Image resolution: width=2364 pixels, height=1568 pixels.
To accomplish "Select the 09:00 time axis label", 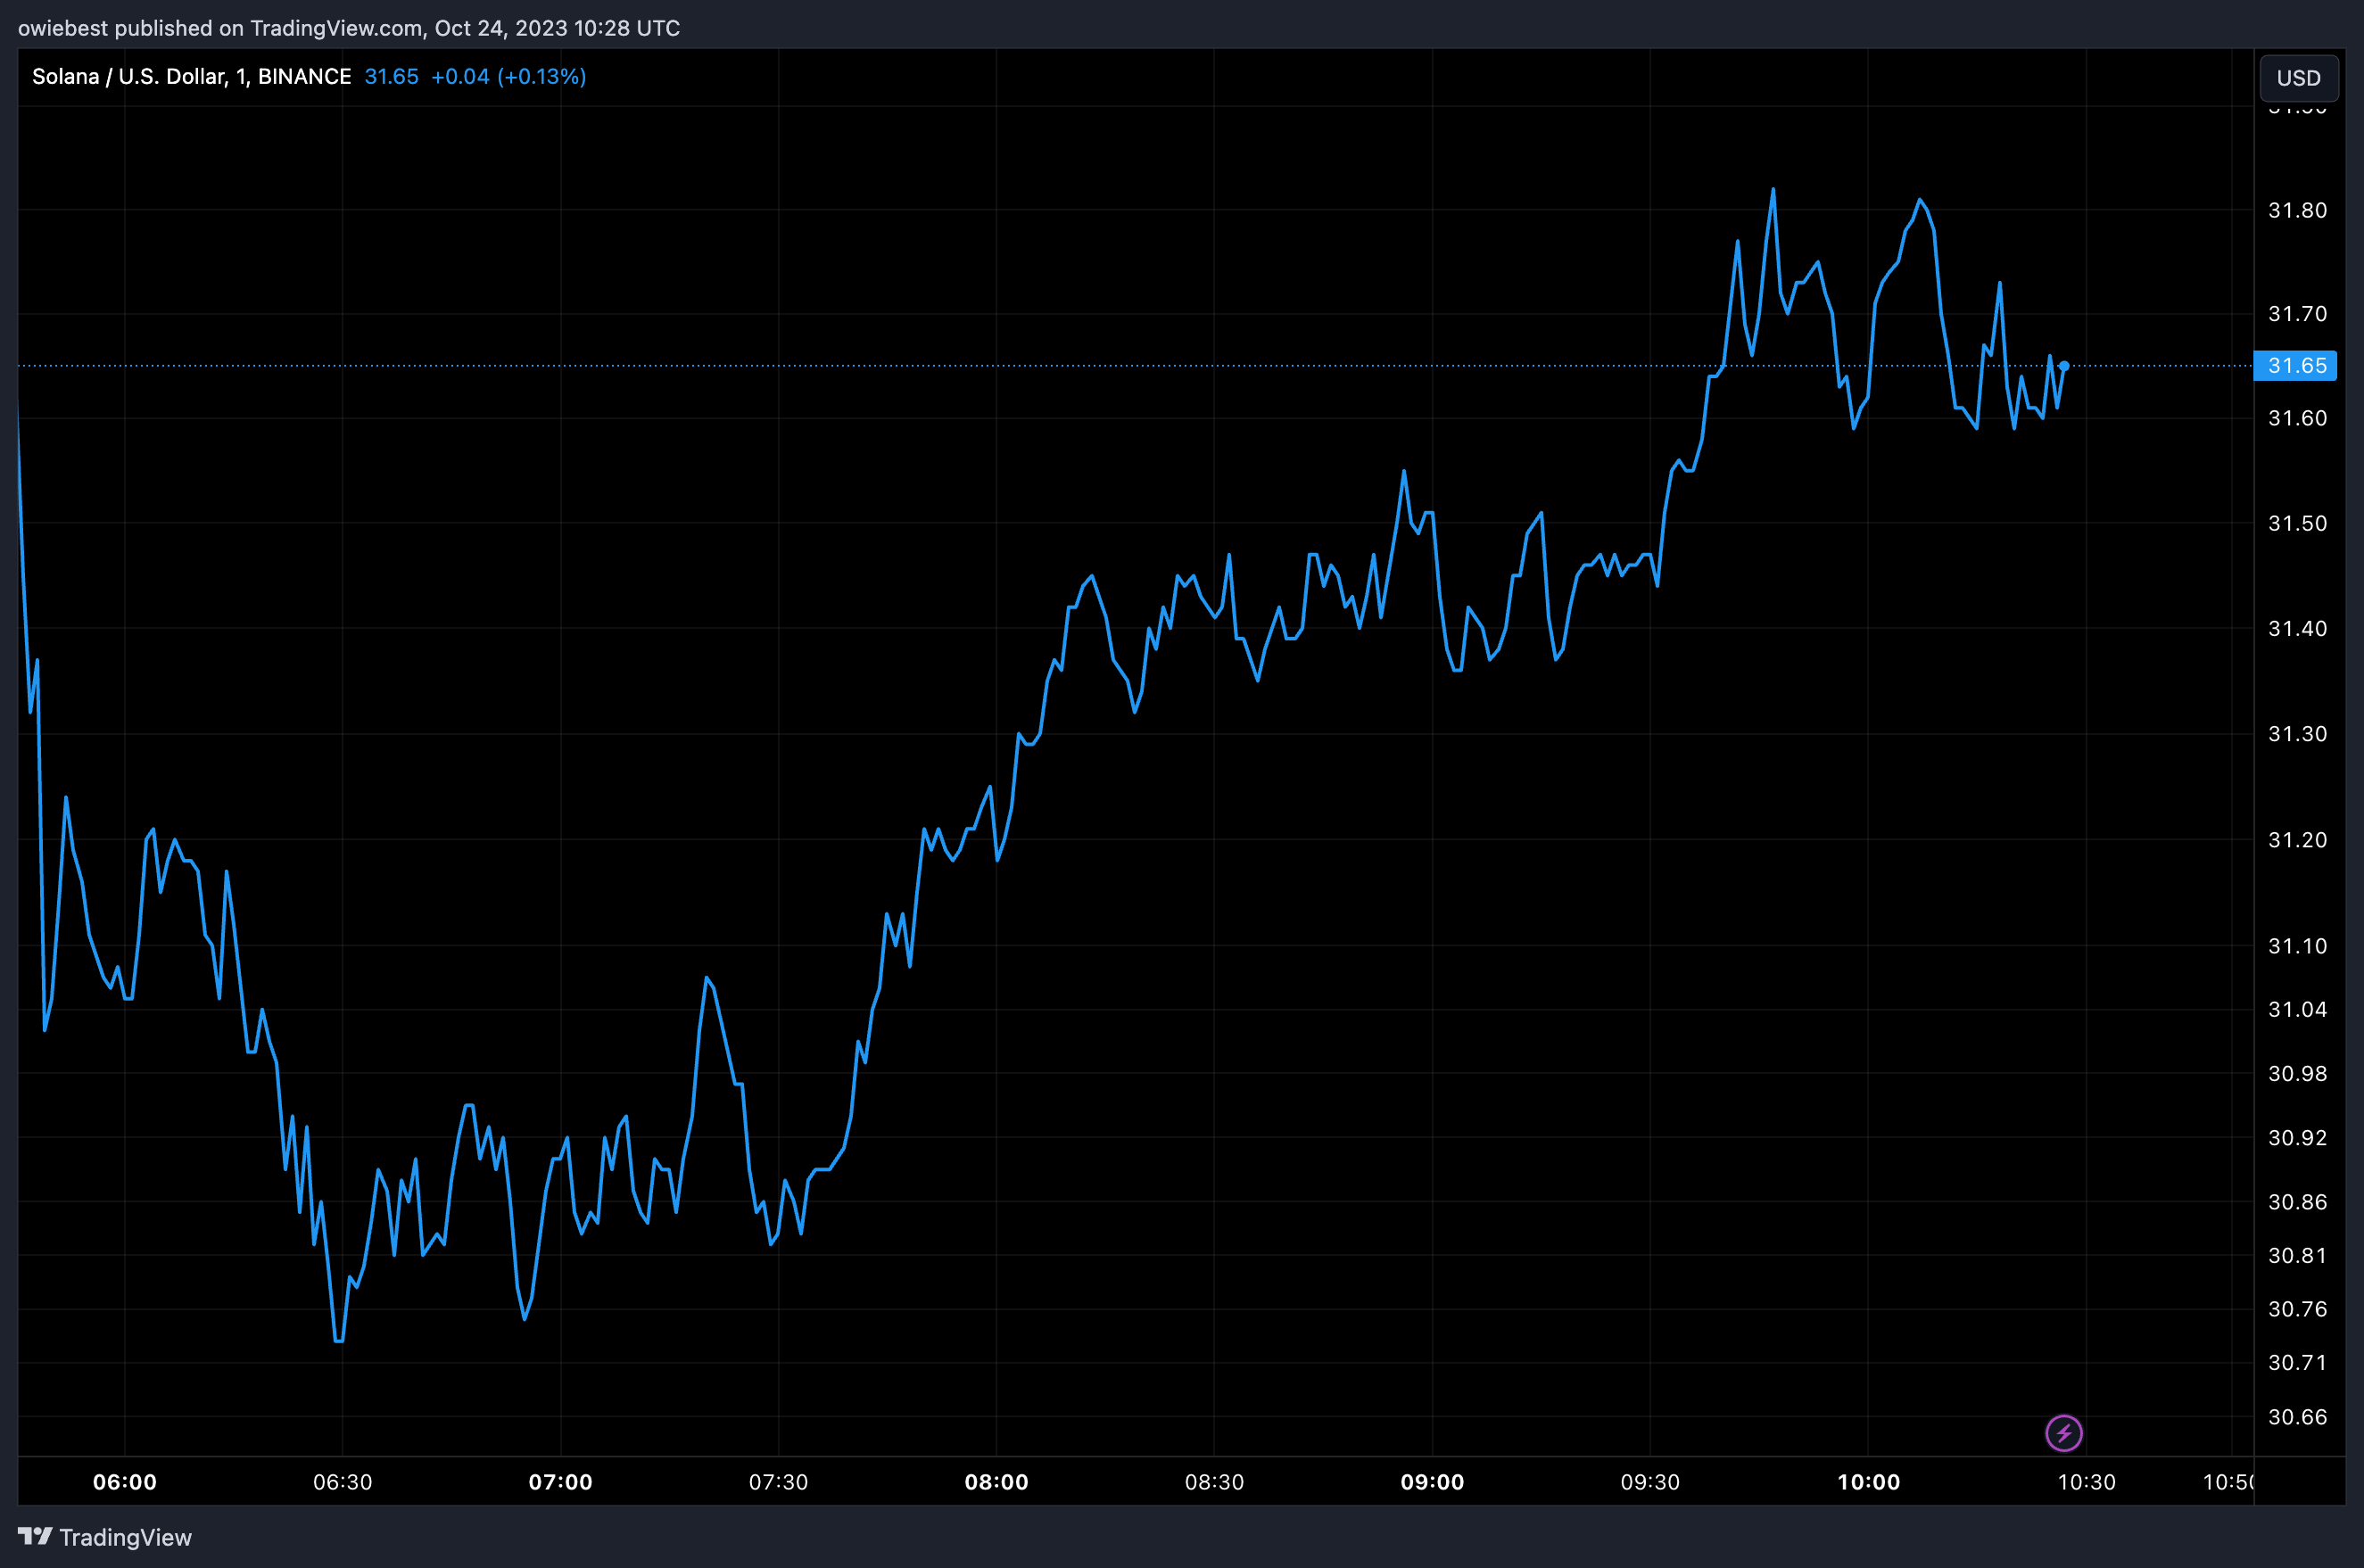I will pyautogui.click(x=1432, y=1482).
